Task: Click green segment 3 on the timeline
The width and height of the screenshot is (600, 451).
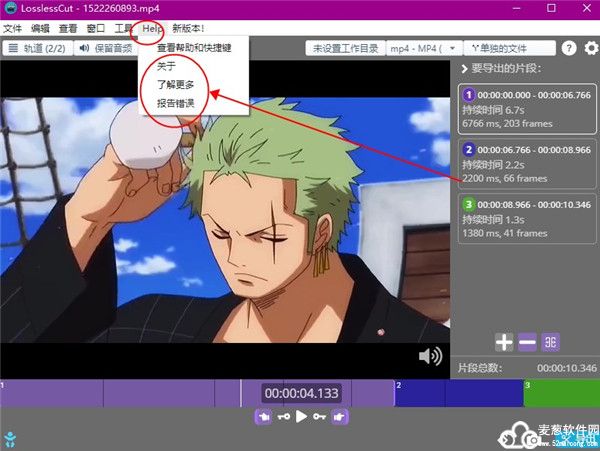Action: pyautogui.click(x=562, y=393)
